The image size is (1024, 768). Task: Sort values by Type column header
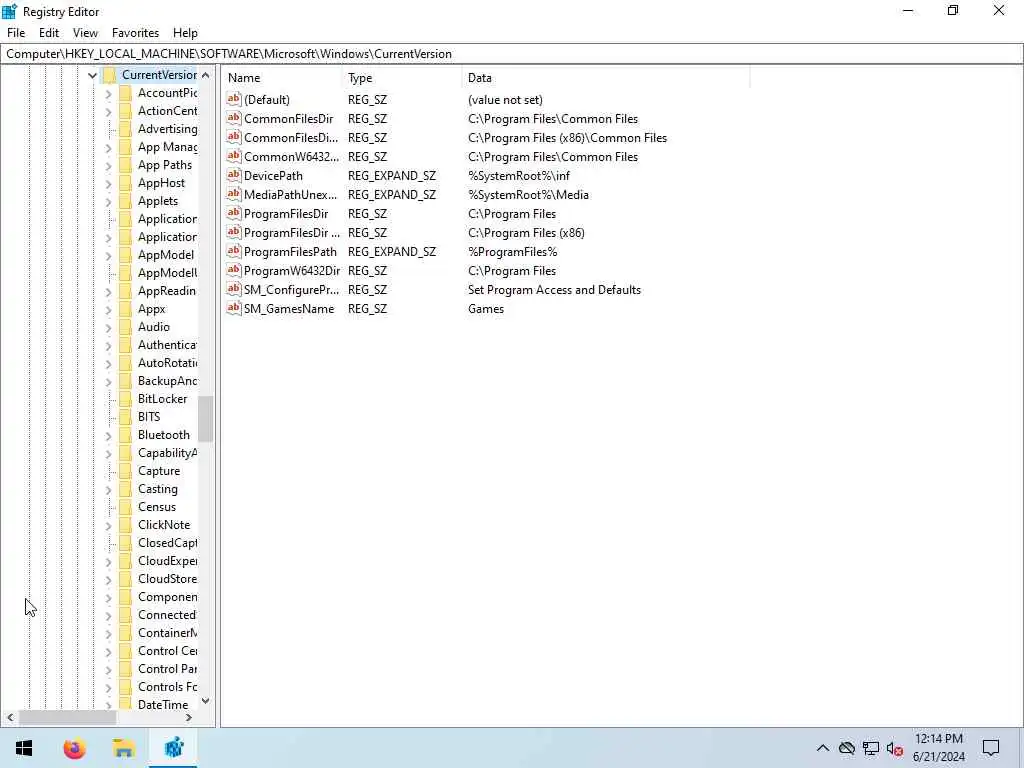[x=402, y=78]
